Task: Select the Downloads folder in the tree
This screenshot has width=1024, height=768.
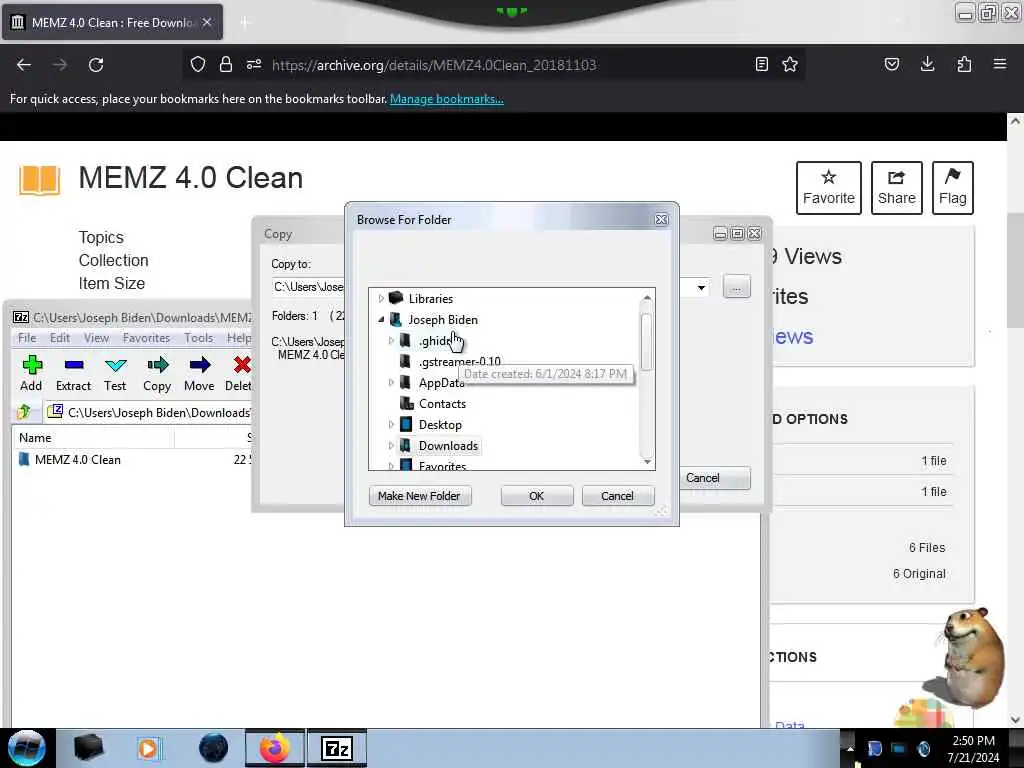Action: click(448, 445)
